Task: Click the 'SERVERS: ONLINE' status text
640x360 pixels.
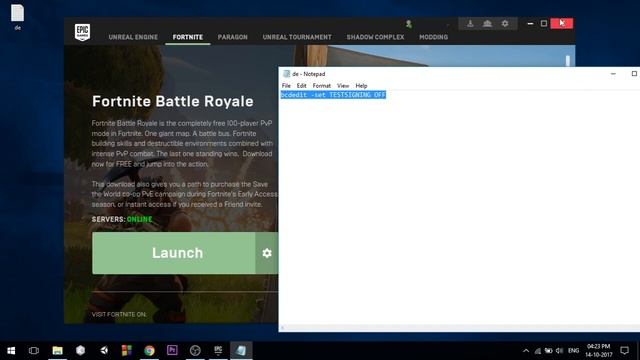Action: [x=122, y=220]
